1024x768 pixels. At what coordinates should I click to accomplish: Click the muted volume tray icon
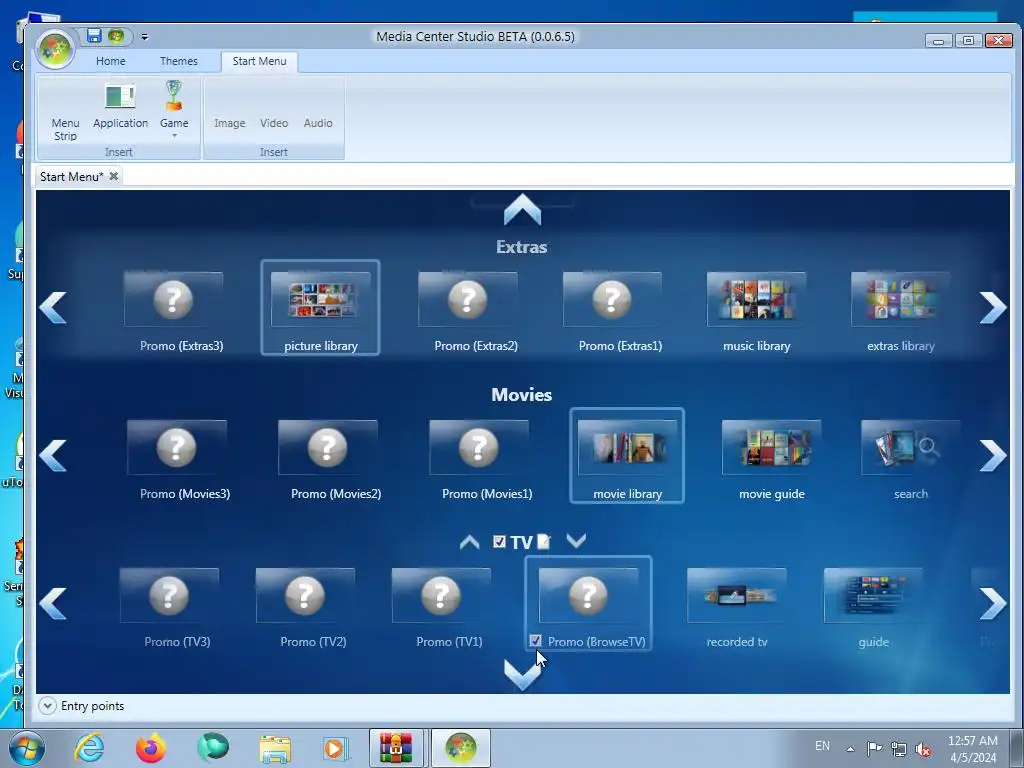923,749
